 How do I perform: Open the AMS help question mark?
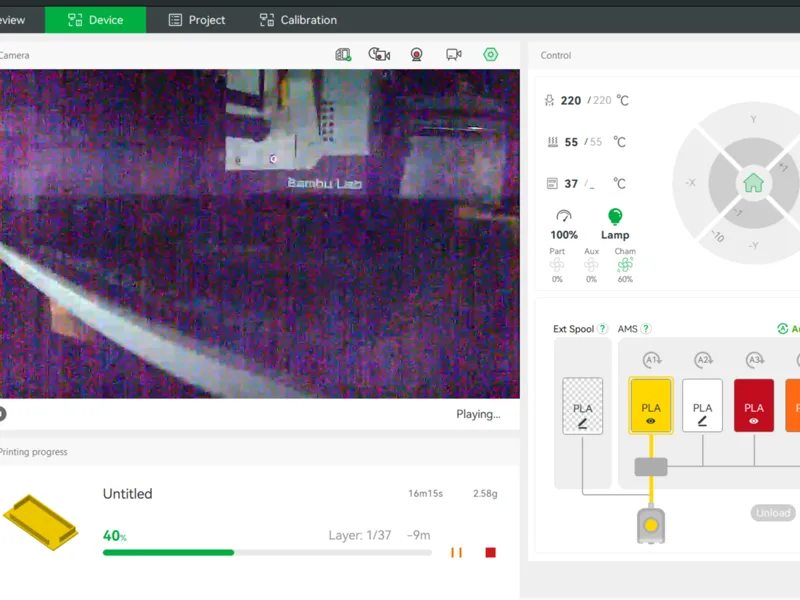coord(646,329)
